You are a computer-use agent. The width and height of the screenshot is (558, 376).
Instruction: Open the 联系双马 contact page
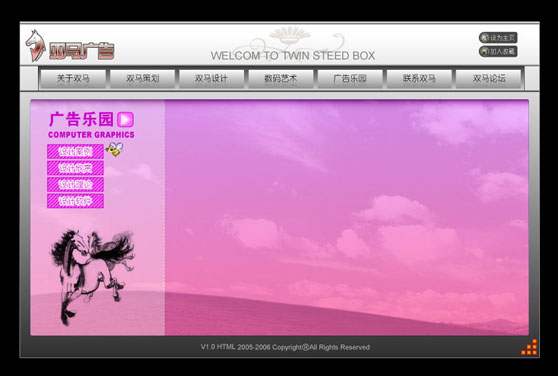point(419,78)
